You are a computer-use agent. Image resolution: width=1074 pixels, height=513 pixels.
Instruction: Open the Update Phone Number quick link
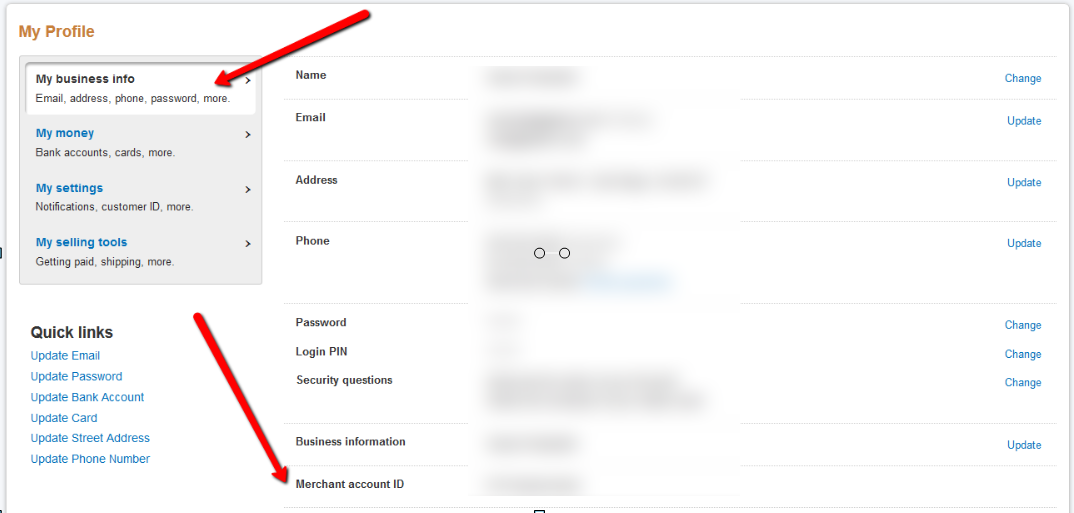pos(90,459)
